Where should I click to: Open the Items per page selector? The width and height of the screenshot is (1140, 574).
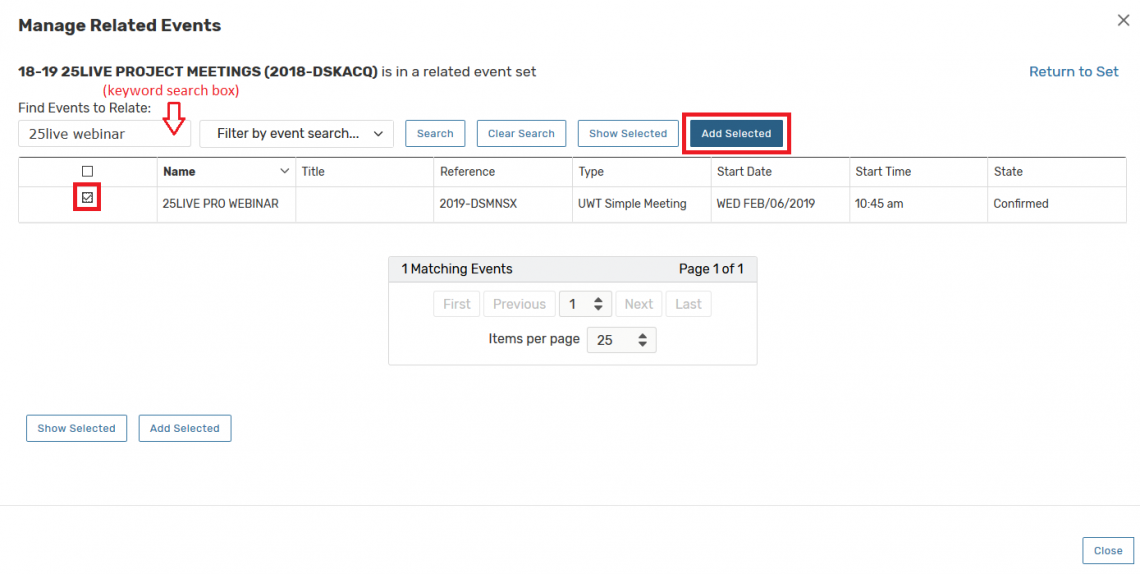[621, 340]
